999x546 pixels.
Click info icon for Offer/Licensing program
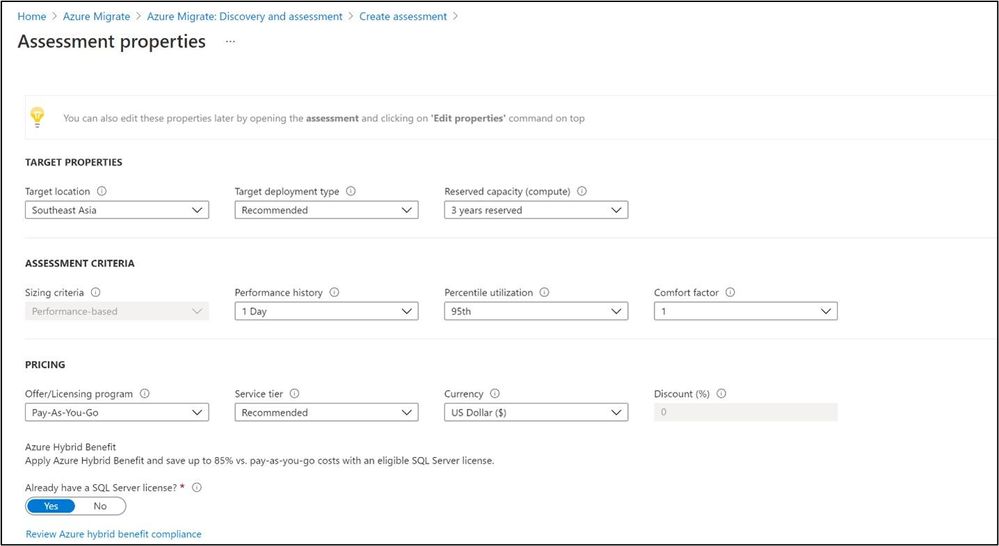point(145,394)
